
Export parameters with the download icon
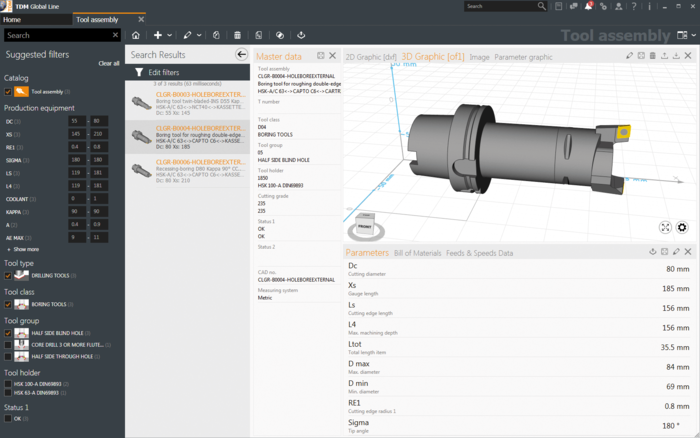click(x=653, y=252)
